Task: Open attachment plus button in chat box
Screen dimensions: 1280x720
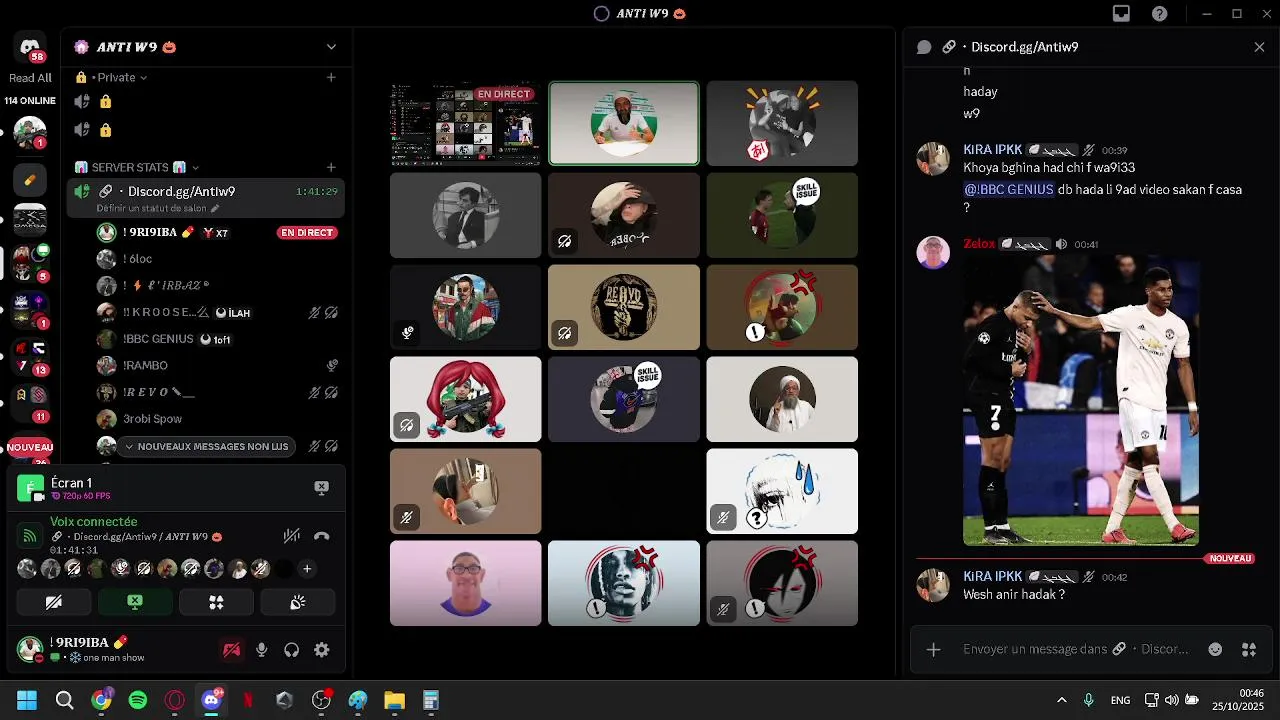Action: (933, 649)
